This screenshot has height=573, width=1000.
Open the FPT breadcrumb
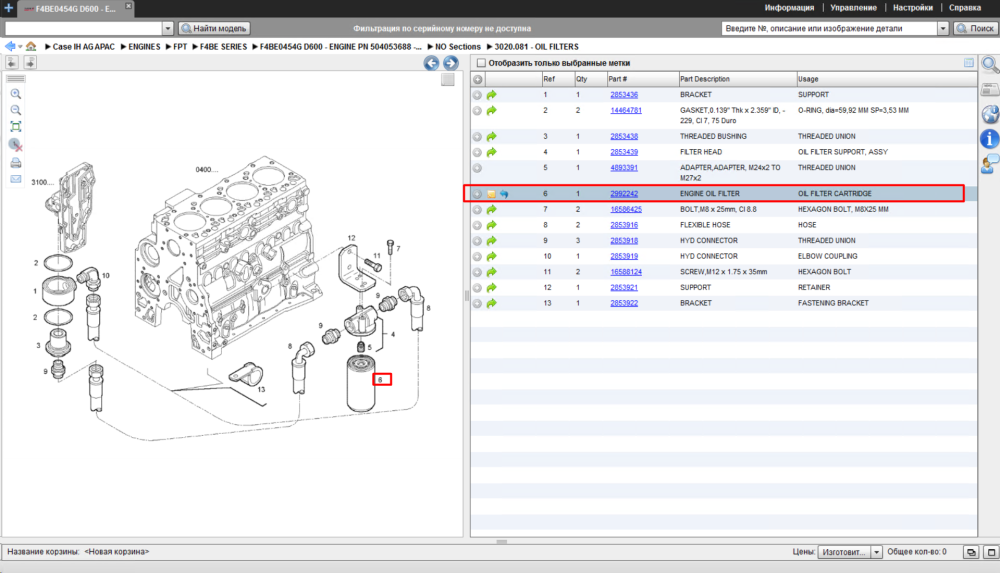tap(180, 47)
